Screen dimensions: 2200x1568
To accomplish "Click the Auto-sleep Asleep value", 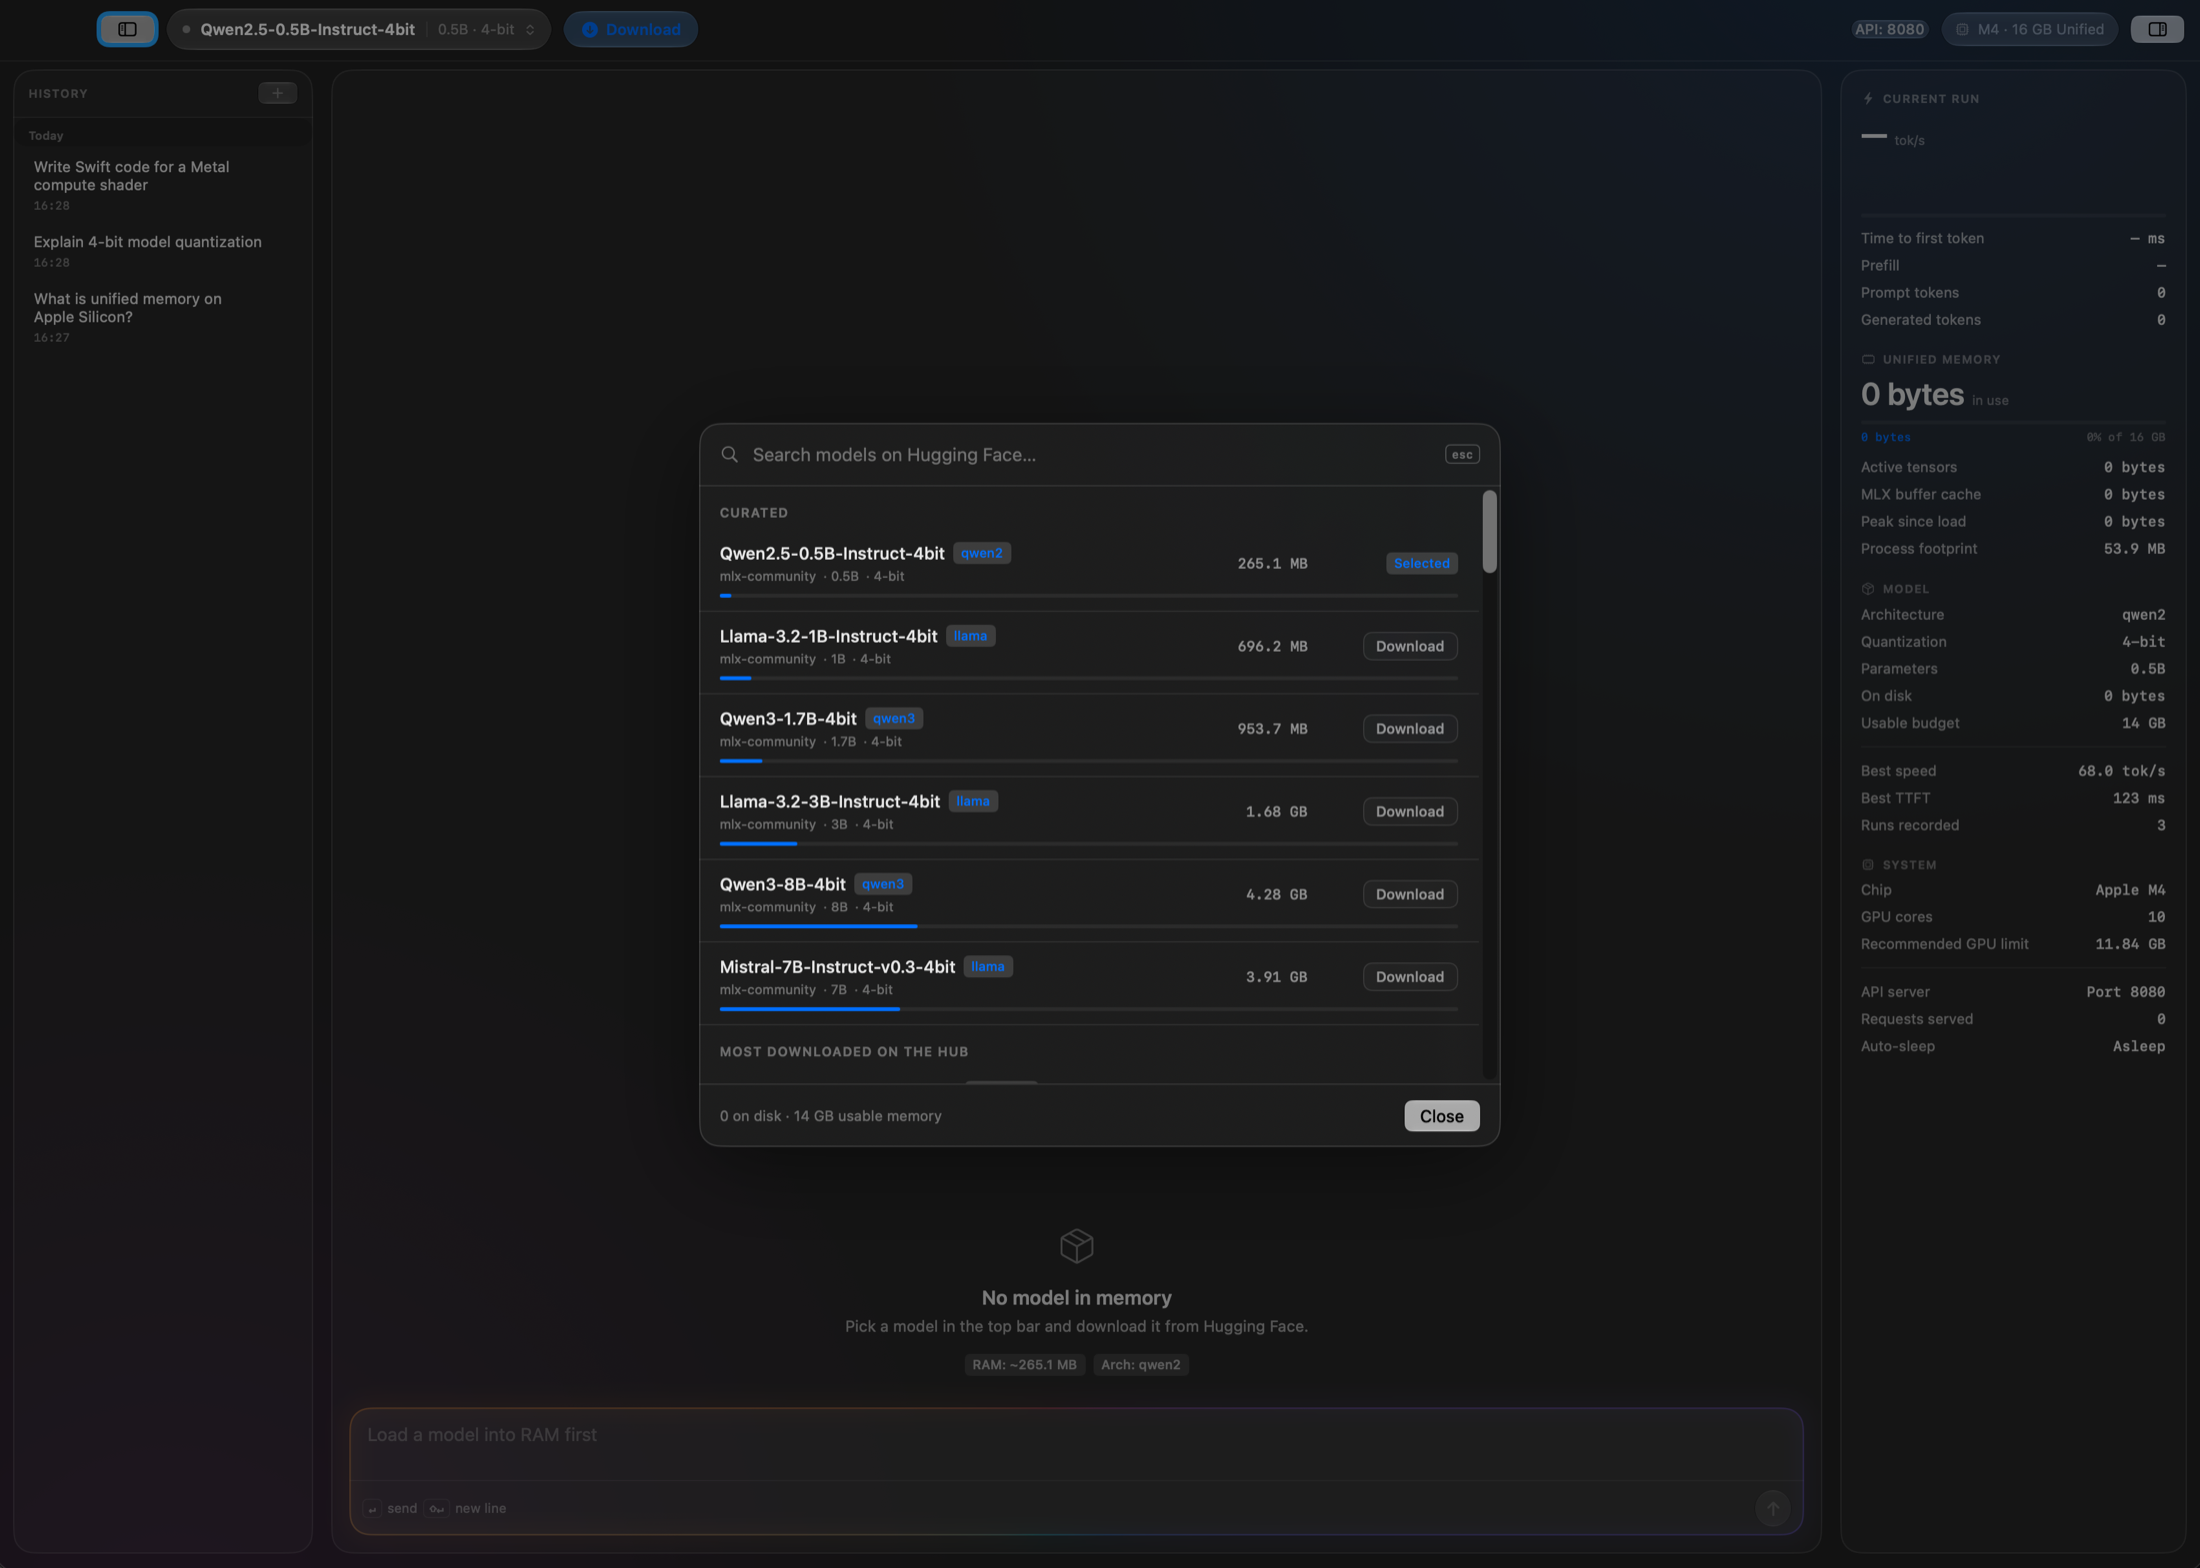I will click(2138, 1046).
